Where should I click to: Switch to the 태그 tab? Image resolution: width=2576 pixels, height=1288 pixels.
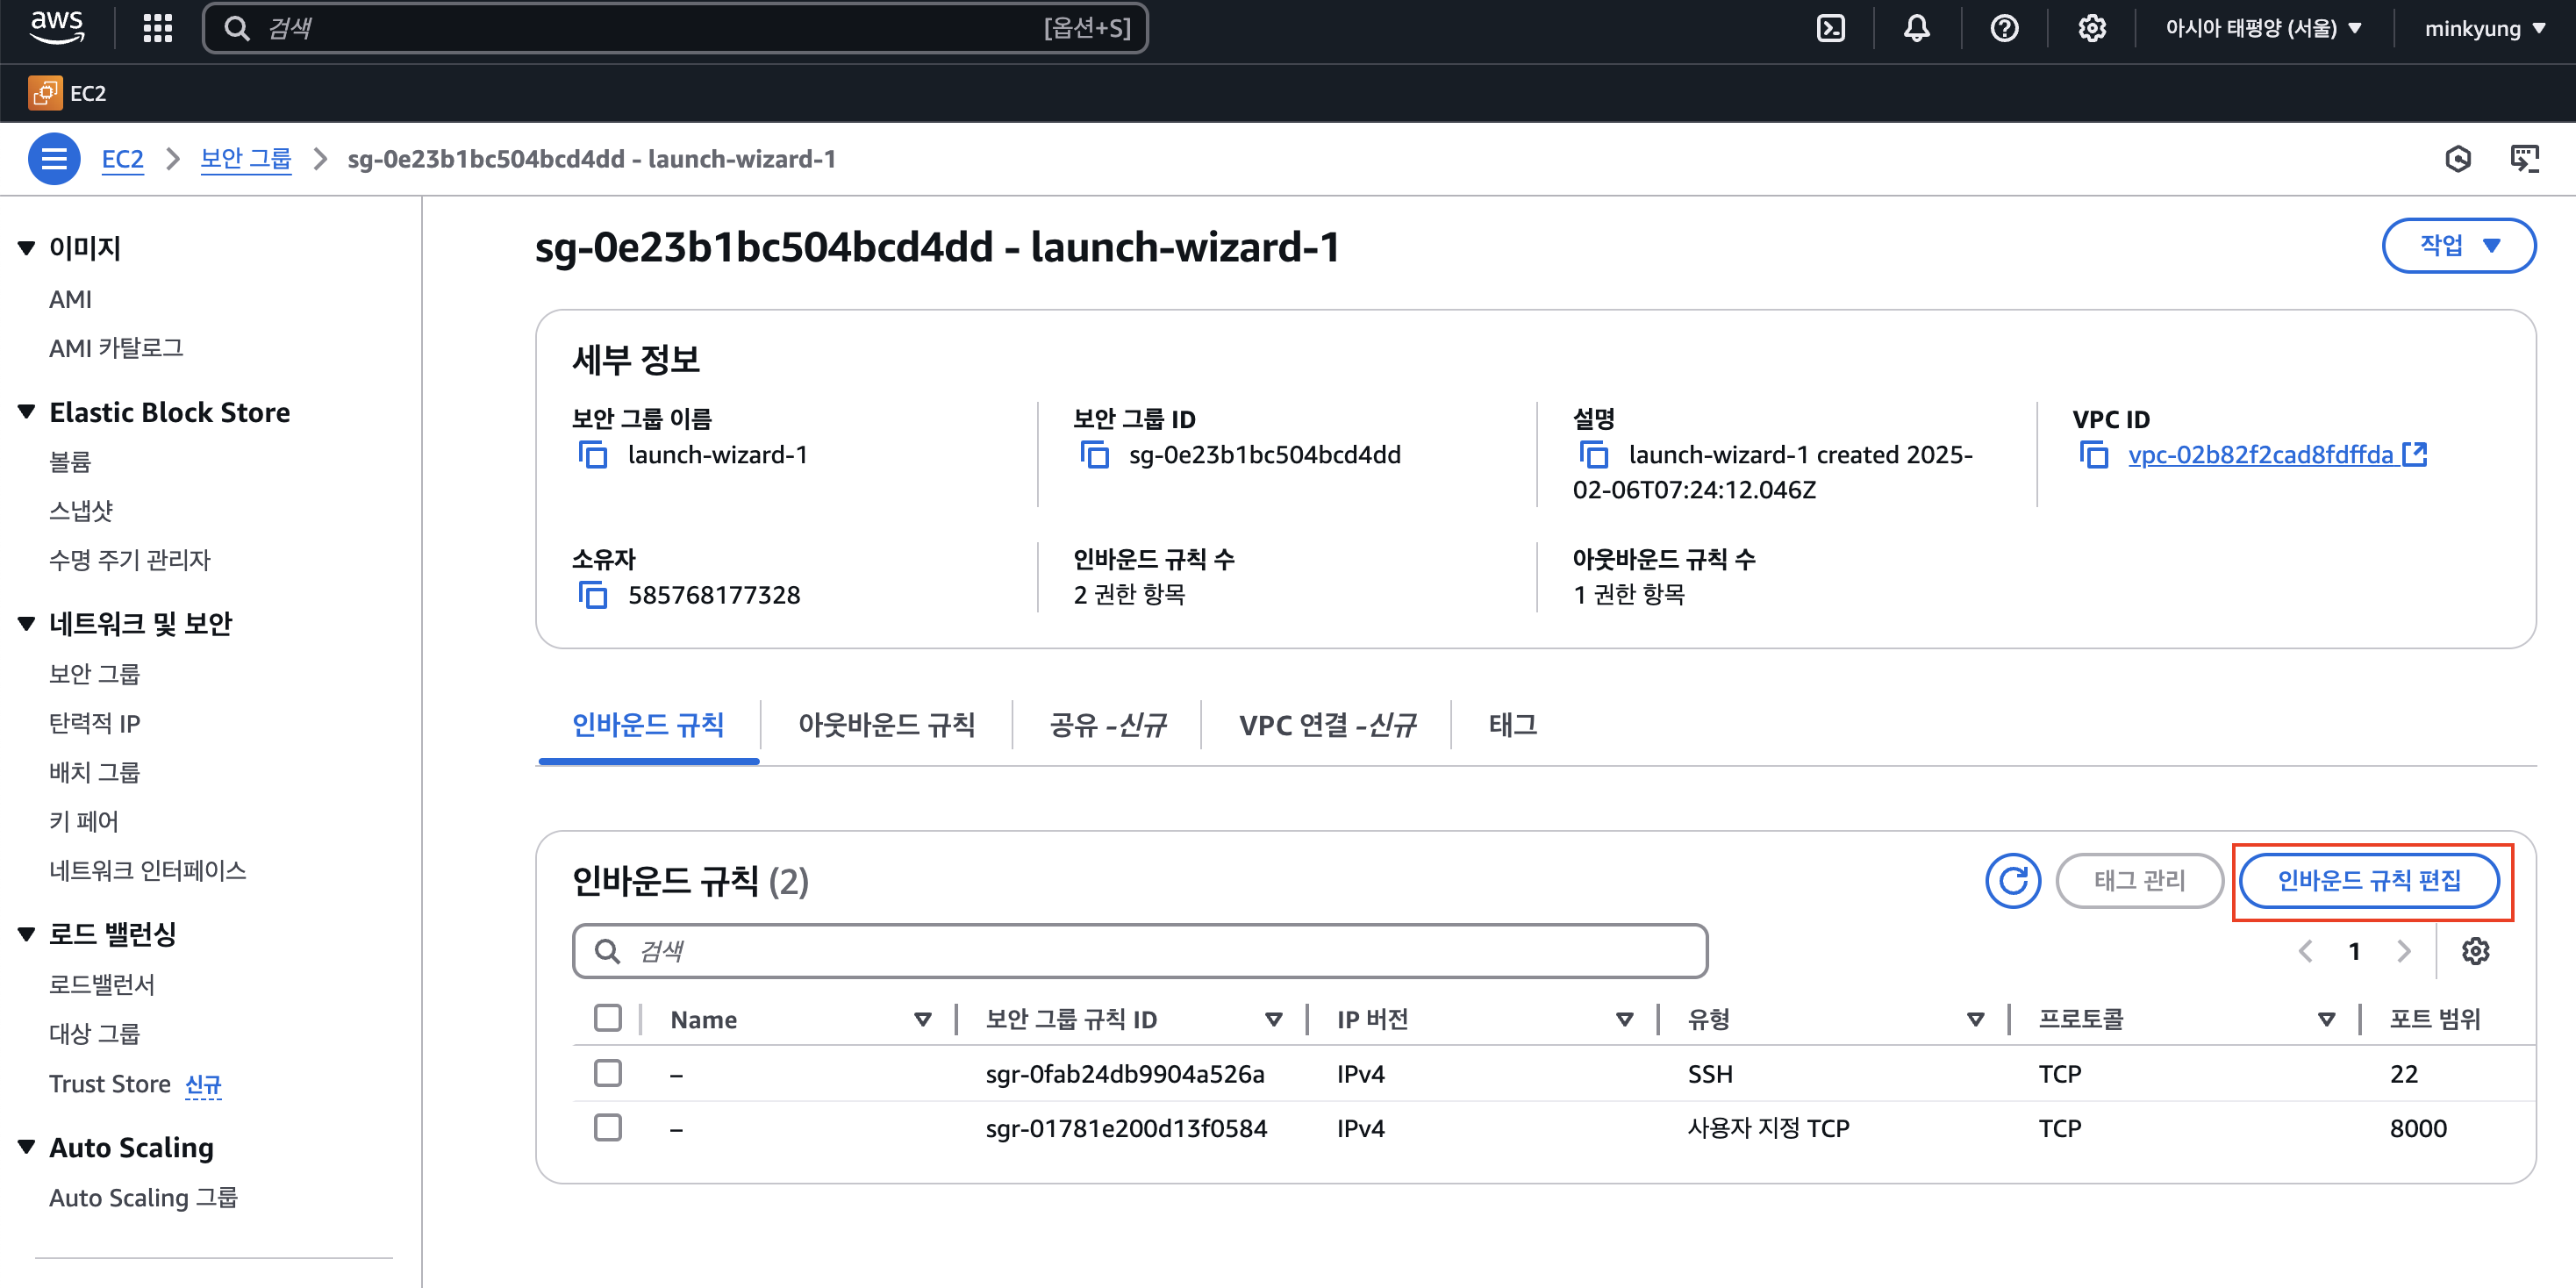tap(1512, 724)
